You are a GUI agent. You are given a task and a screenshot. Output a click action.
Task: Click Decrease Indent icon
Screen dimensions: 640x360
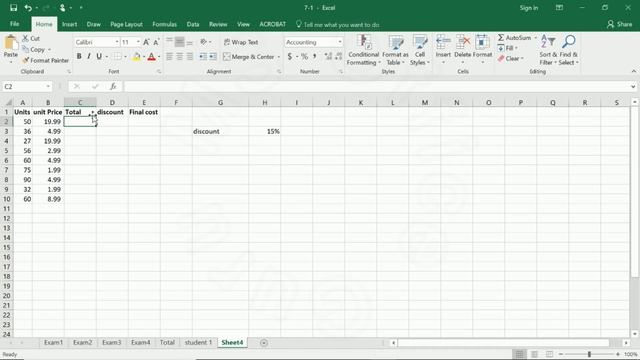[203, 56]
